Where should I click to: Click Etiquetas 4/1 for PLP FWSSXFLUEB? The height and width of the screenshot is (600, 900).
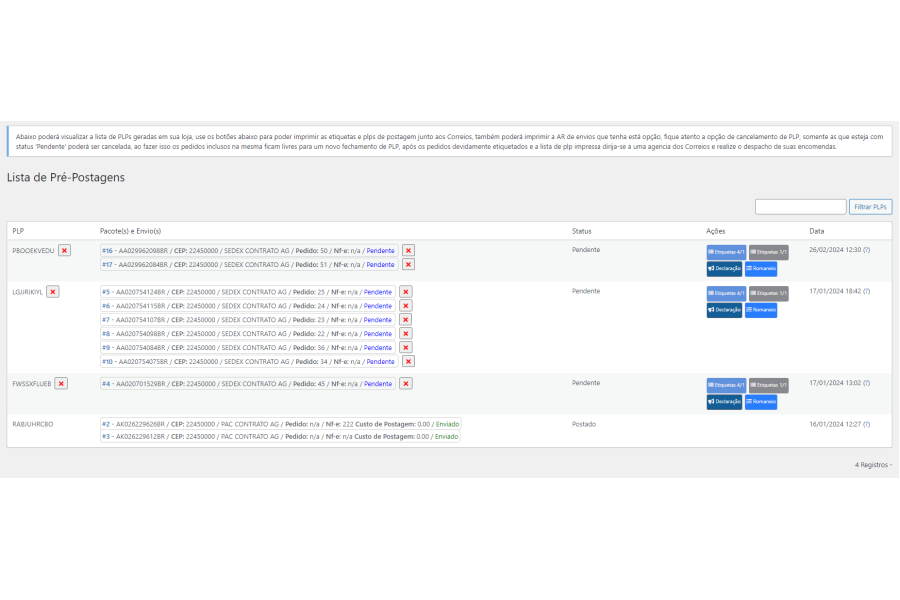tap(726, 385)
